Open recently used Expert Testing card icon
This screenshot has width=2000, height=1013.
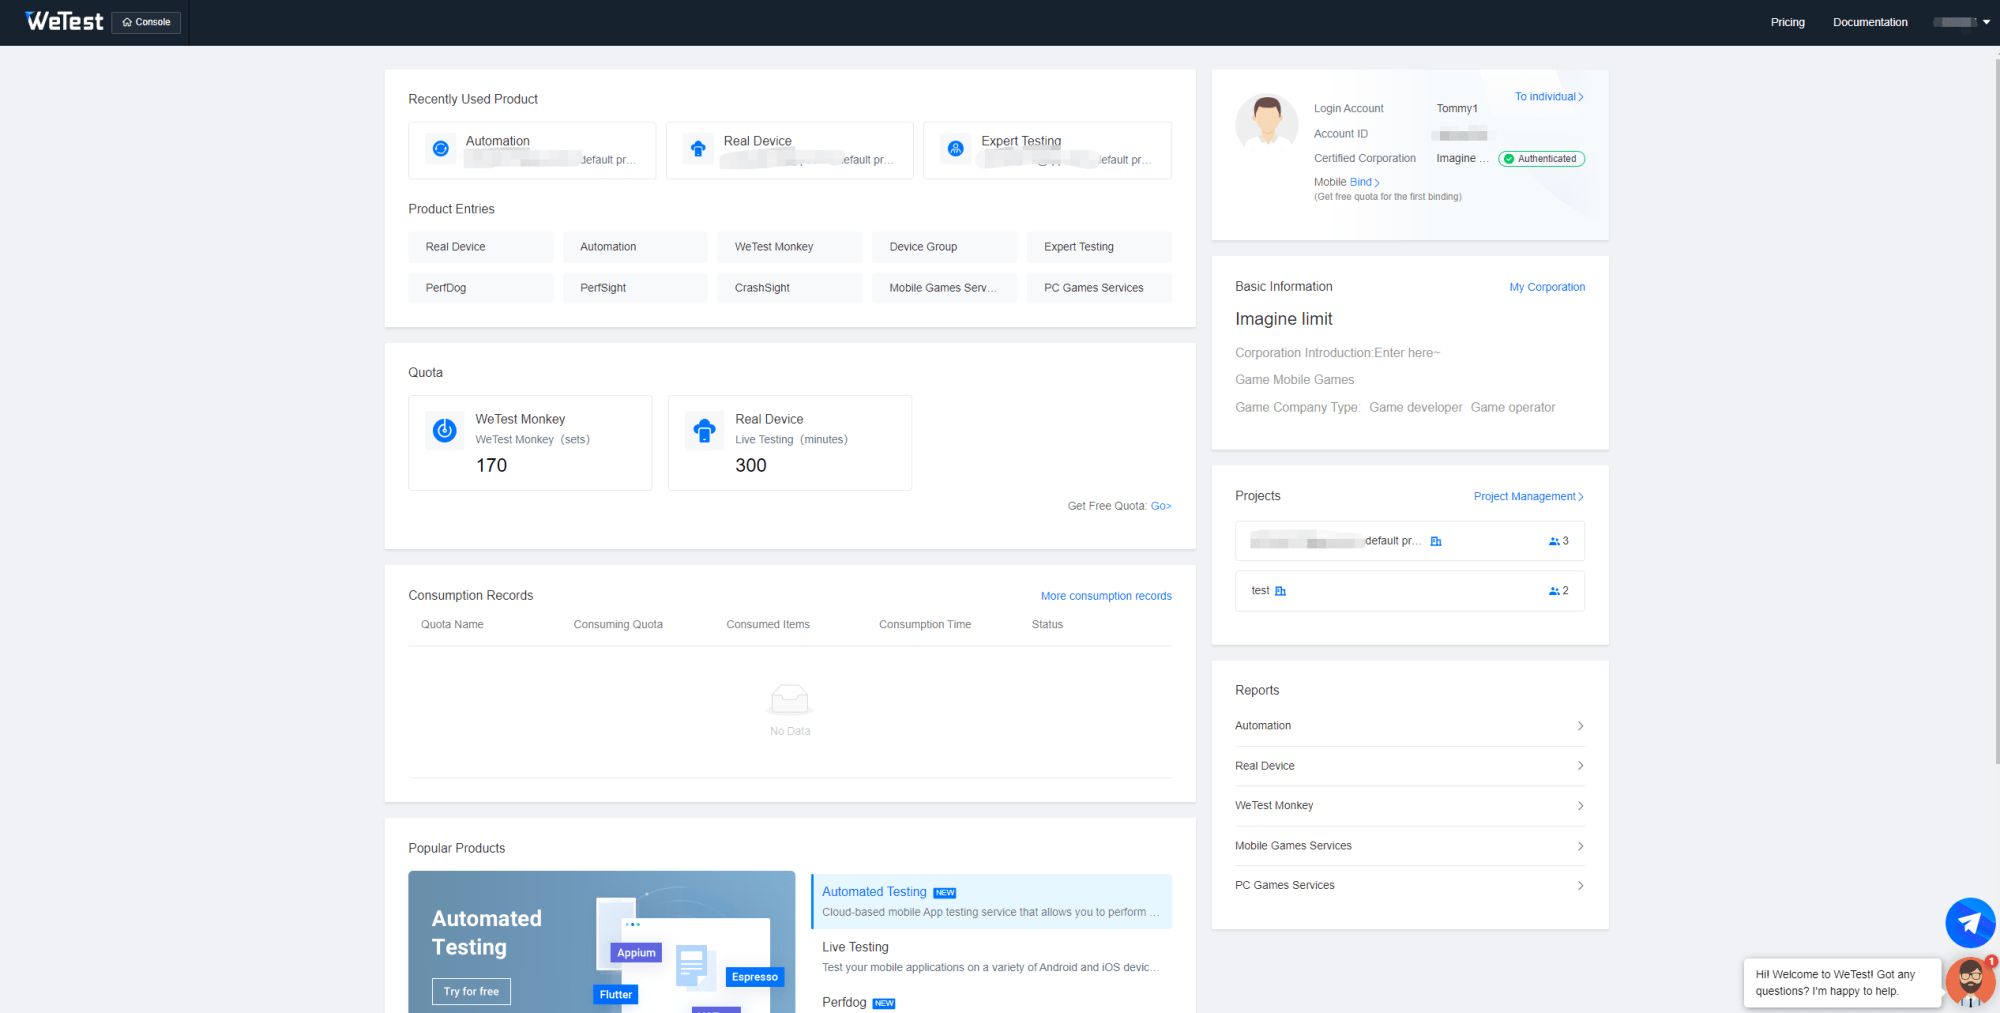(956, 149)
